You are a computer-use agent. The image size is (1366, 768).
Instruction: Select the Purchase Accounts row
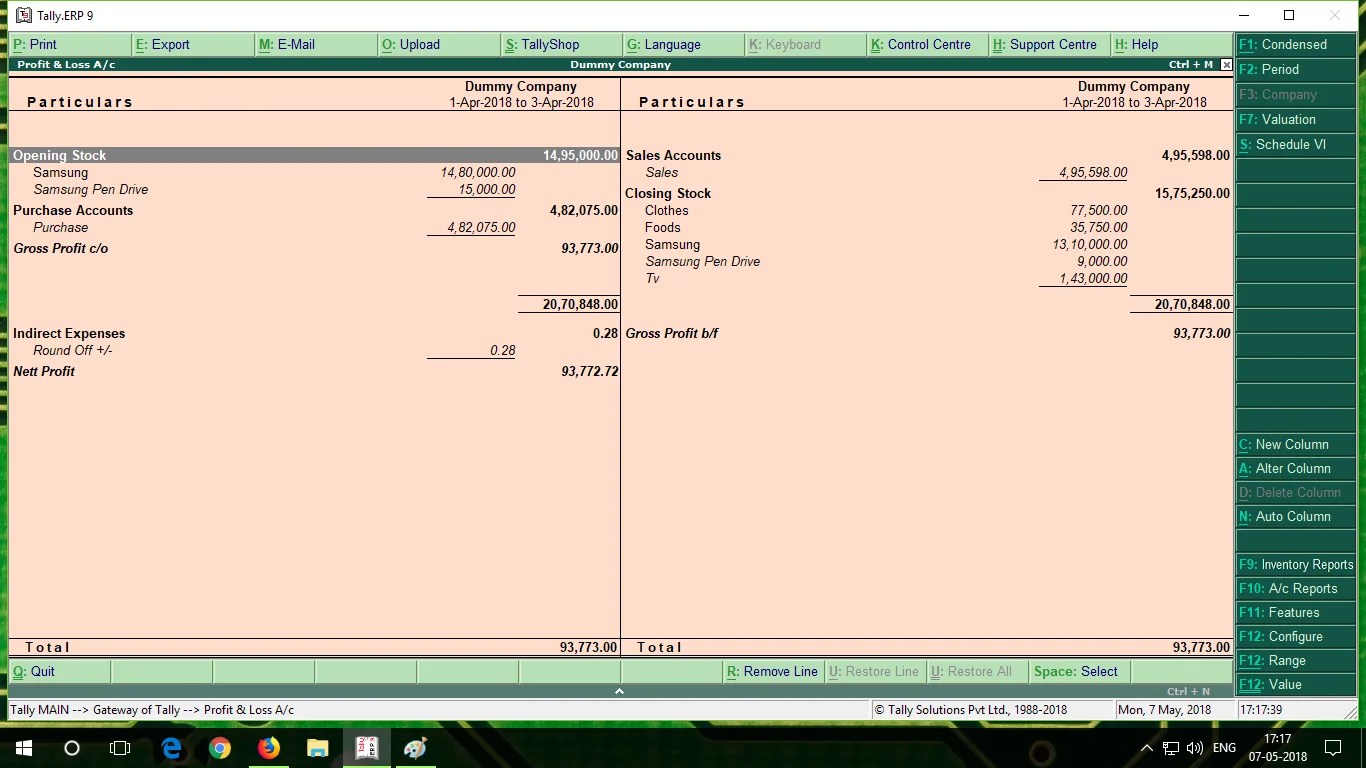(314, 211)
